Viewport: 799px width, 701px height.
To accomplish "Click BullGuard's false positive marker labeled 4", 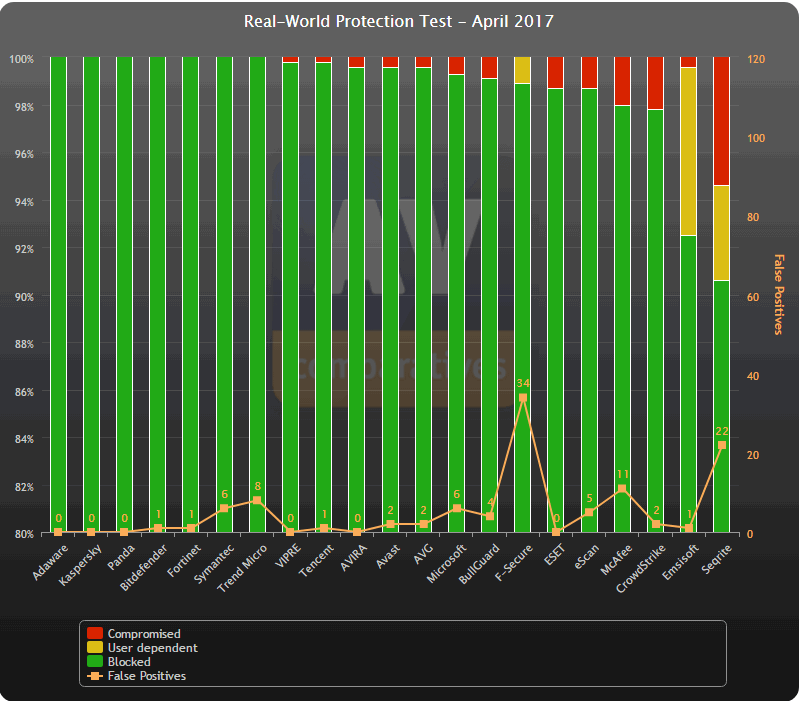I will coord(490,516).
